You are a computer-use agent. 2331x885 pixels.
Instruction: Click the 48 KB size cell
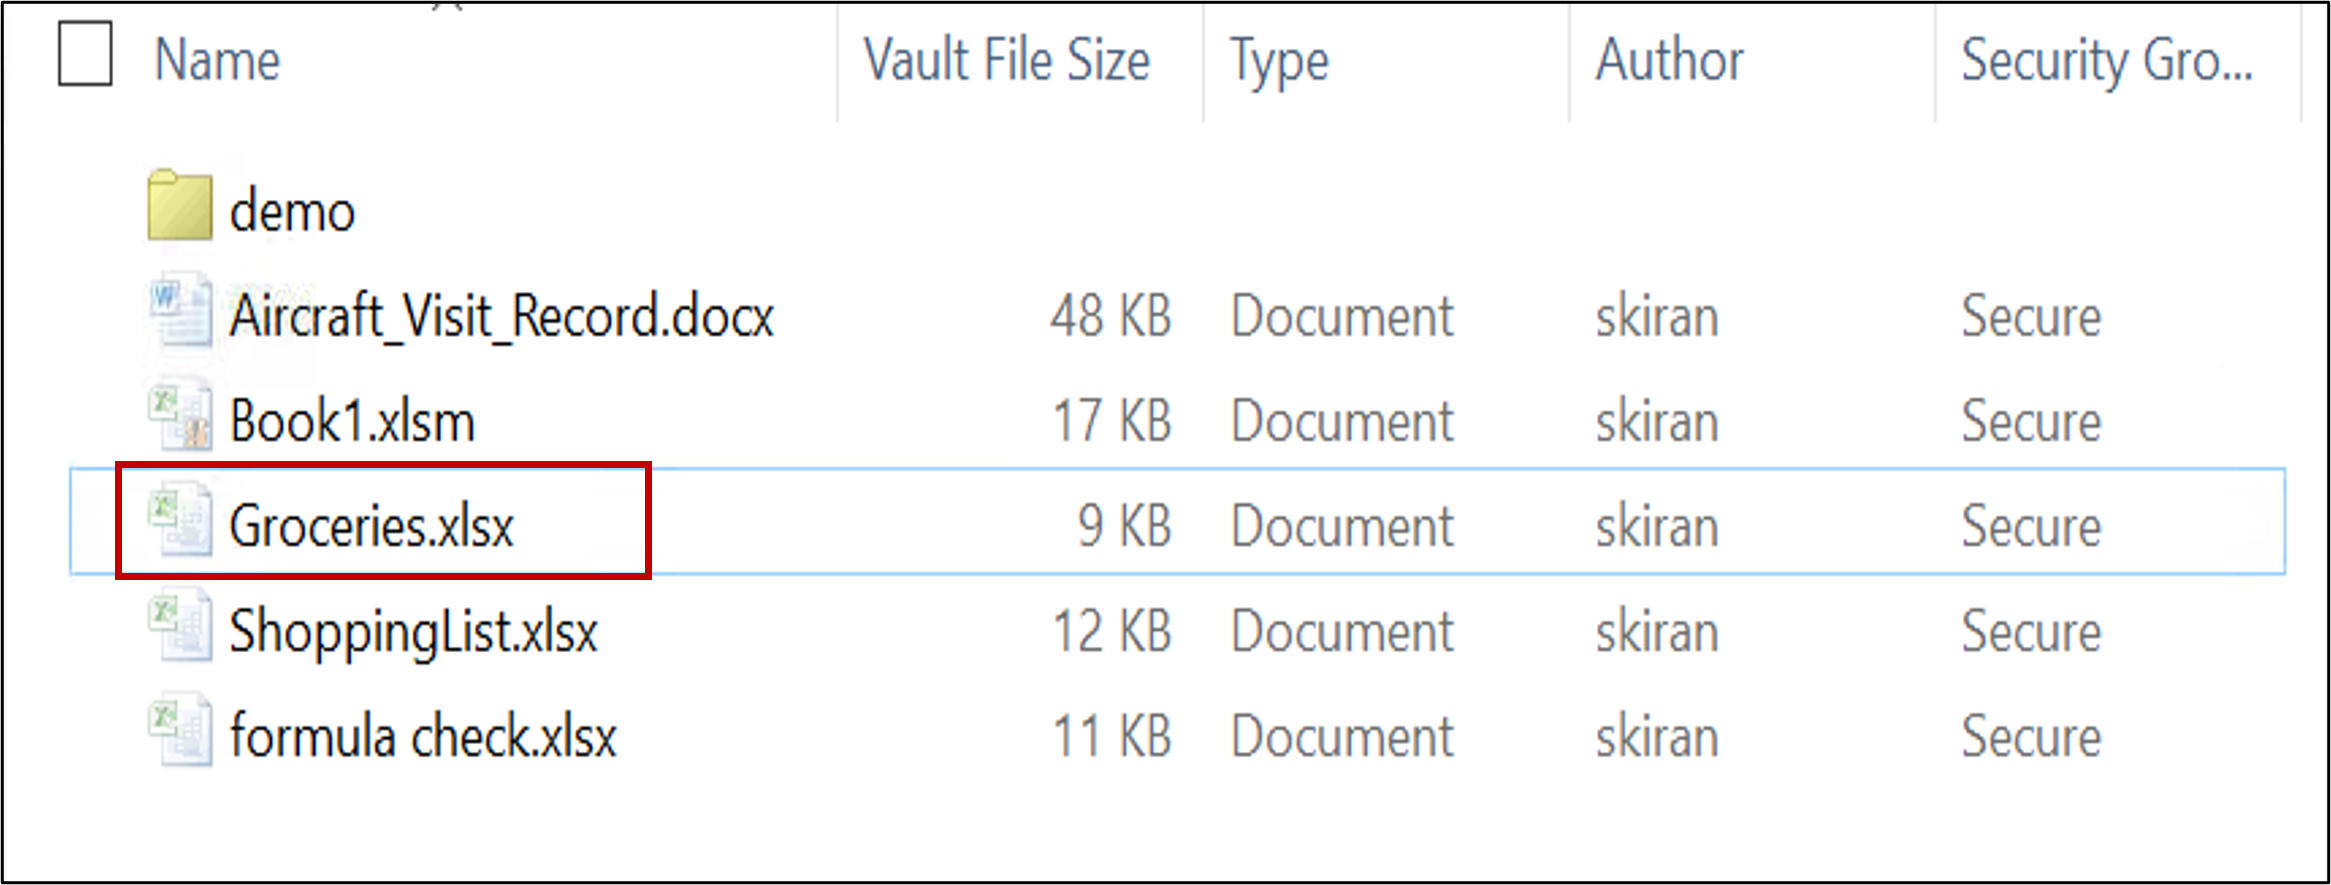(1110, 317)
